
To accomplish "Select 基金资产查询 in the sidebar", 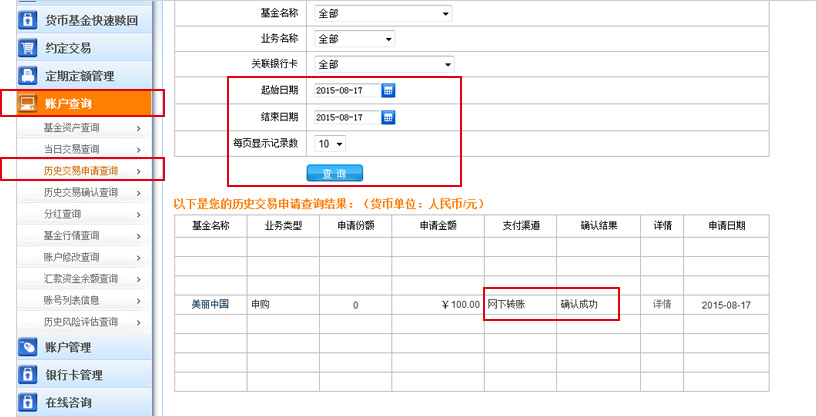I will pyautogui.click(x=84, y=128).
